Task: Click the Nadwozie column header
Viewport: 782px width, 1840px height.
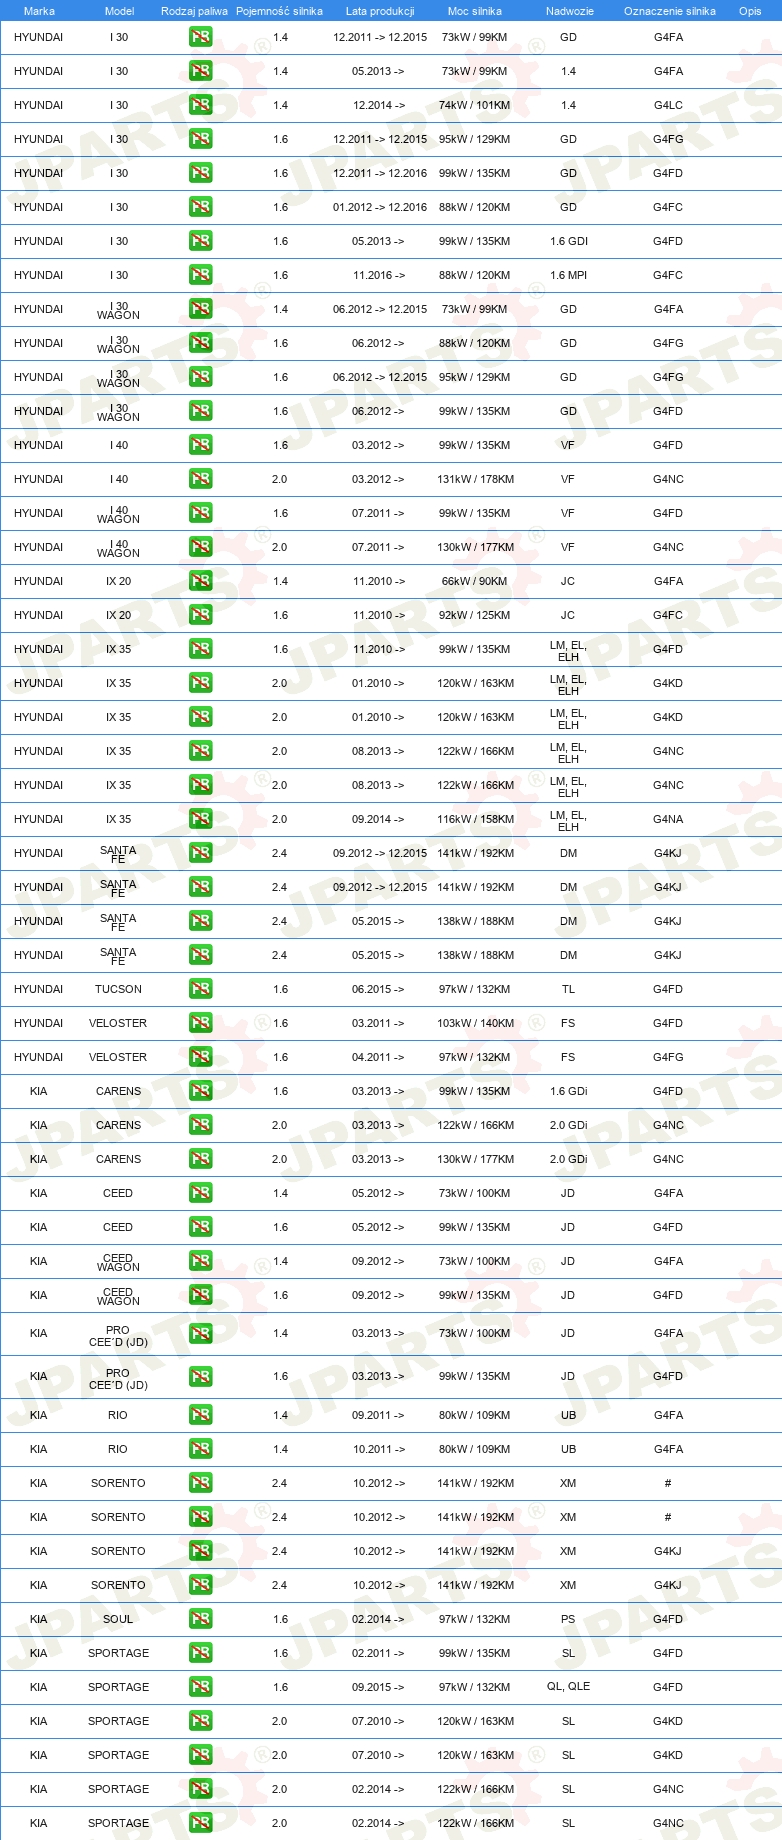Action: (x=569, y=11)
